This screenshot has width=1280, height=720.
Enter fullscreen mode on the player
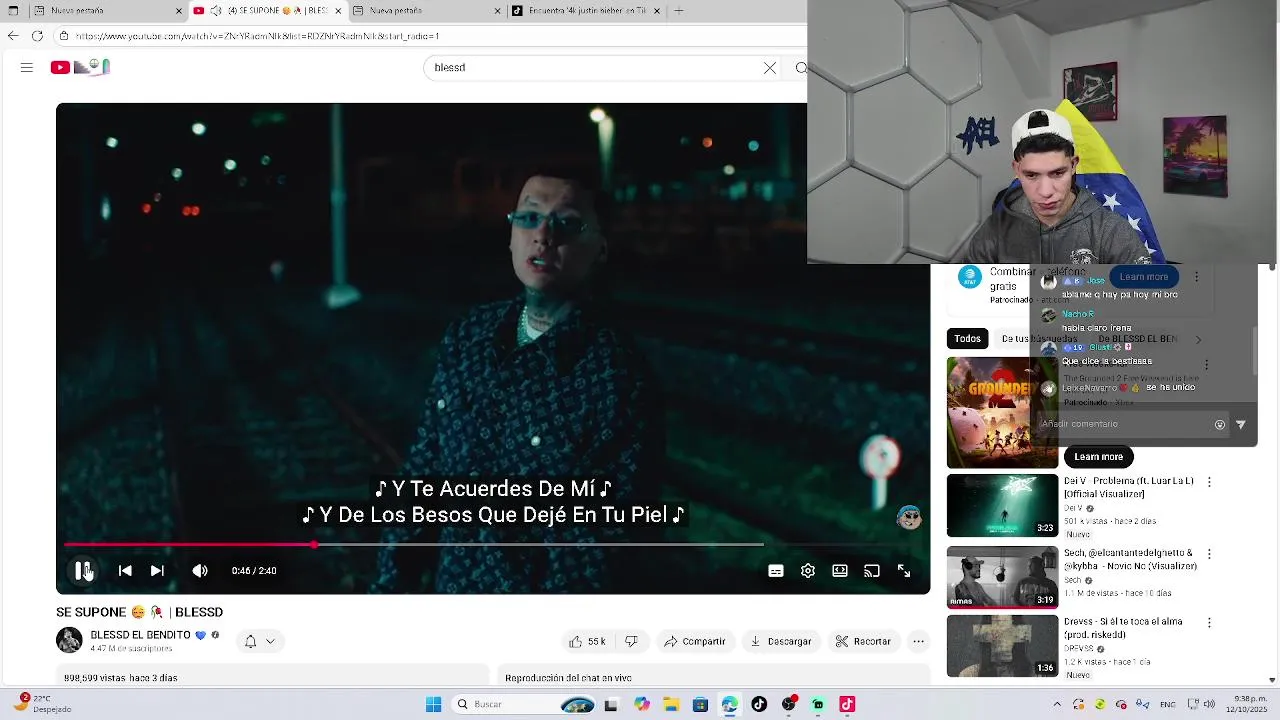point(904,571)
